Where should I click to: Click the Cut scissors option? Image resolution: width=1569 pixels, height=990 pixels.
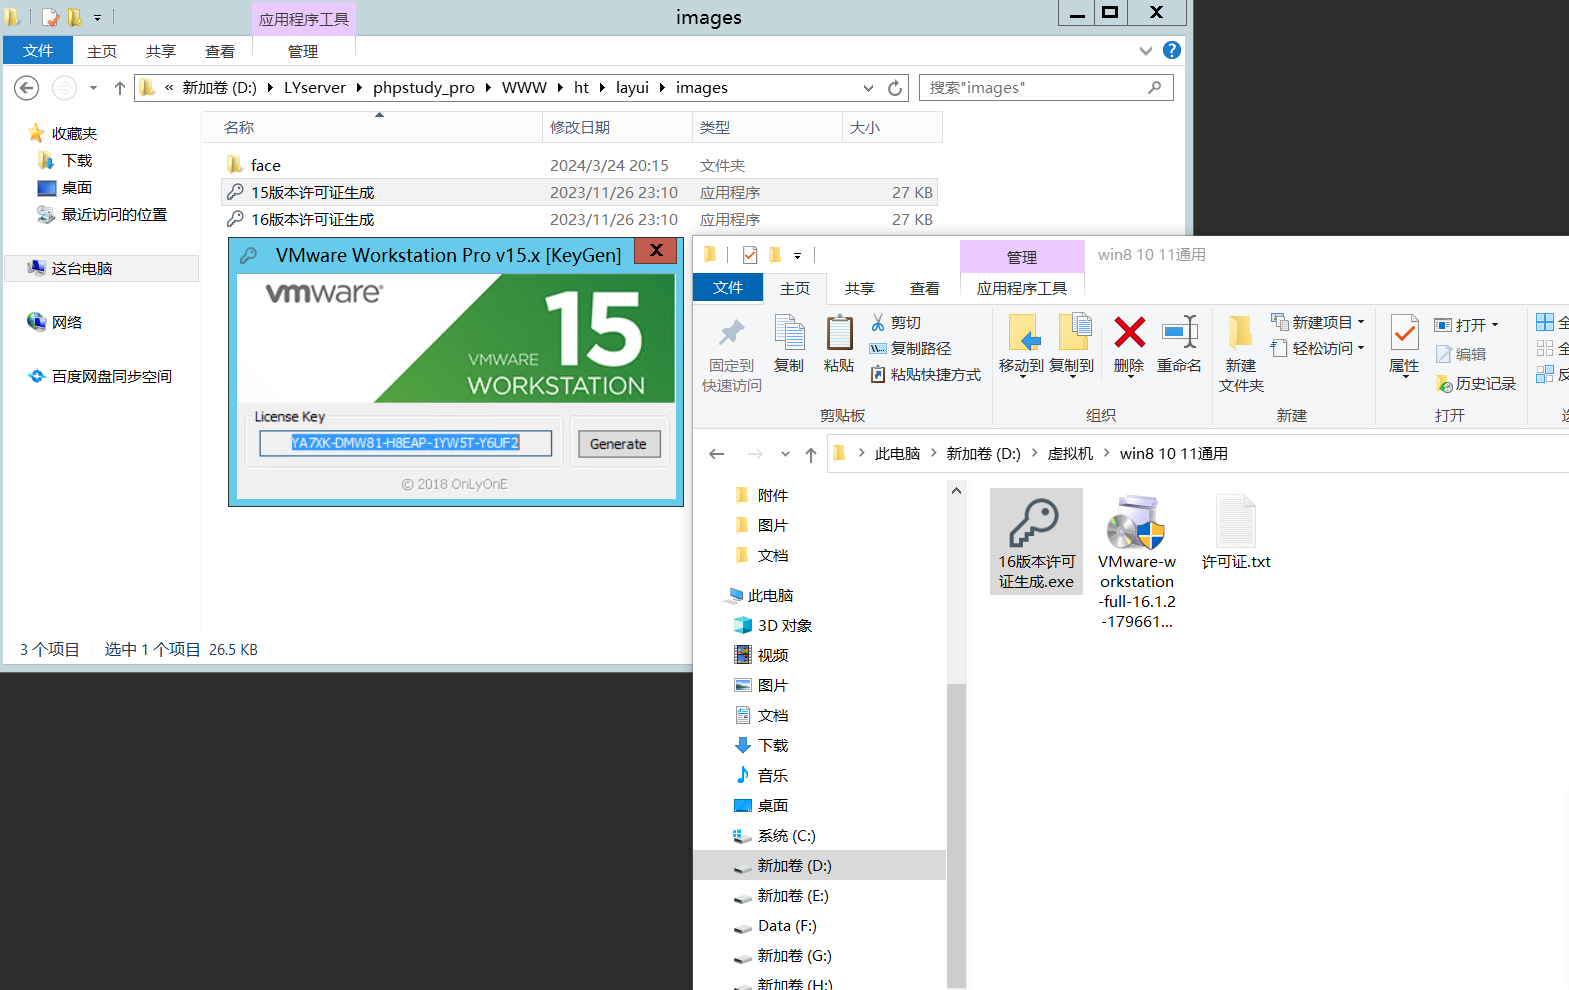tap(896, 322)
